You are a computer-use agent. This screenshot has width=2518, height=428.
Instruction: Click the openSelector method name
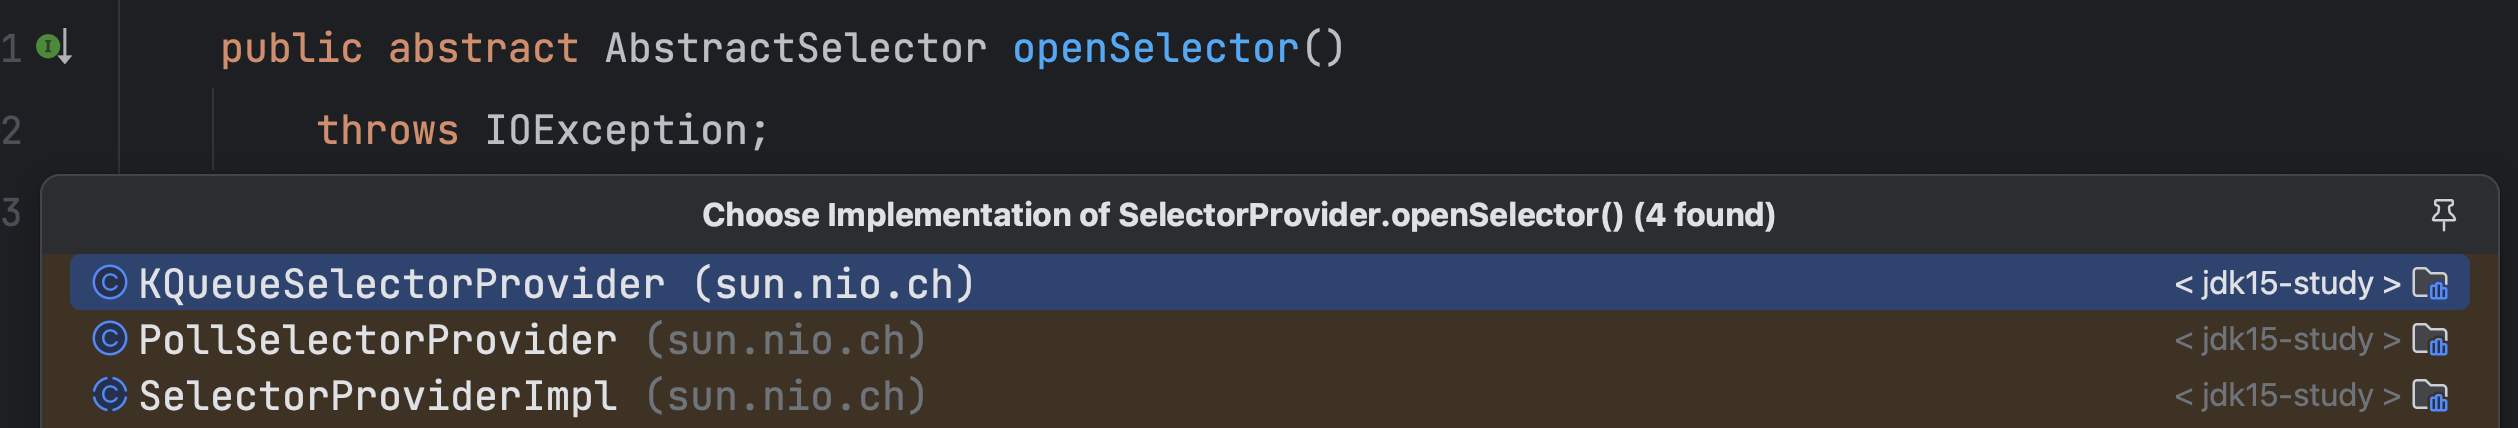(x=1155, y=48)
